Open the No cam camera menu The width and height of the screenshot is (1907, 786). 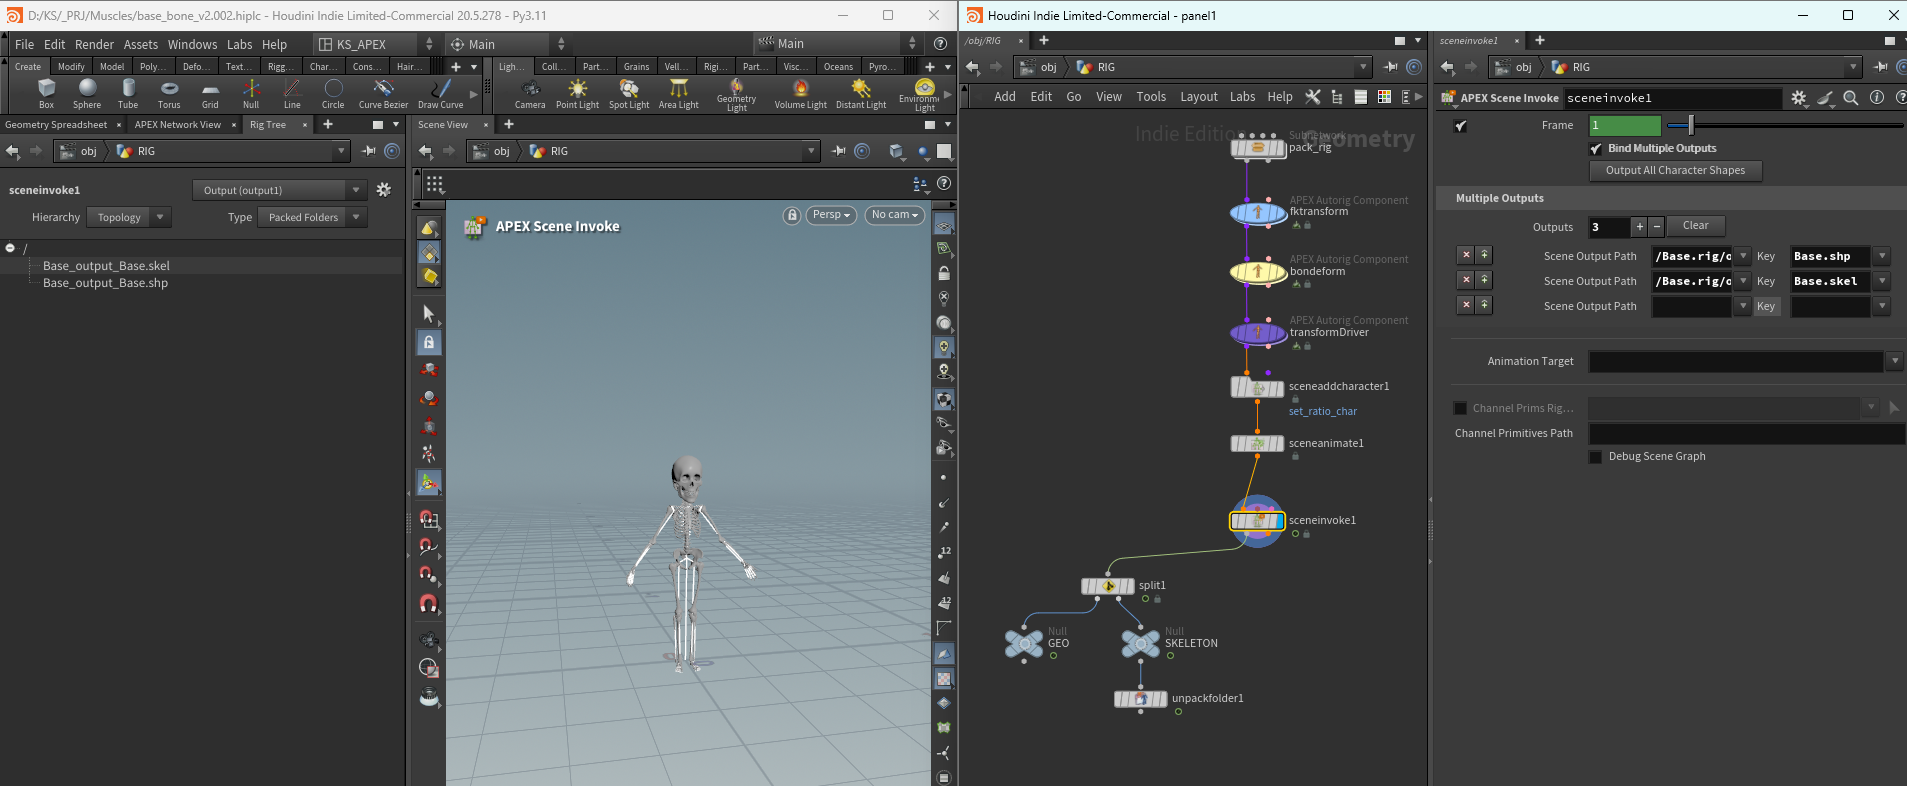(x=894, y=215)
